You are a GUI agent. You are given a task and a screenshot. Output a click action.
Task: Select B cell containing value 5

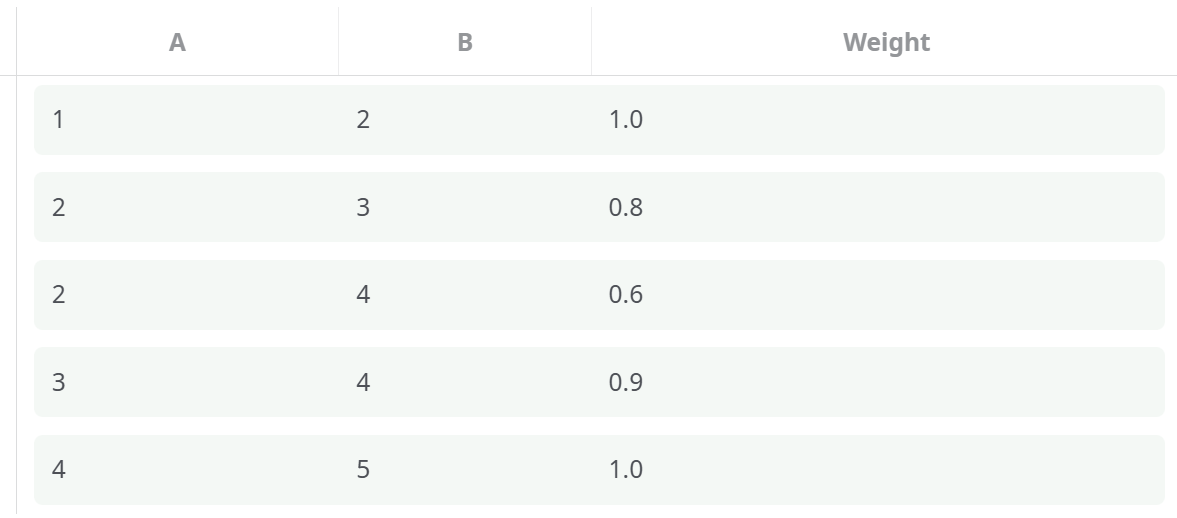click(x=363, y=469)
